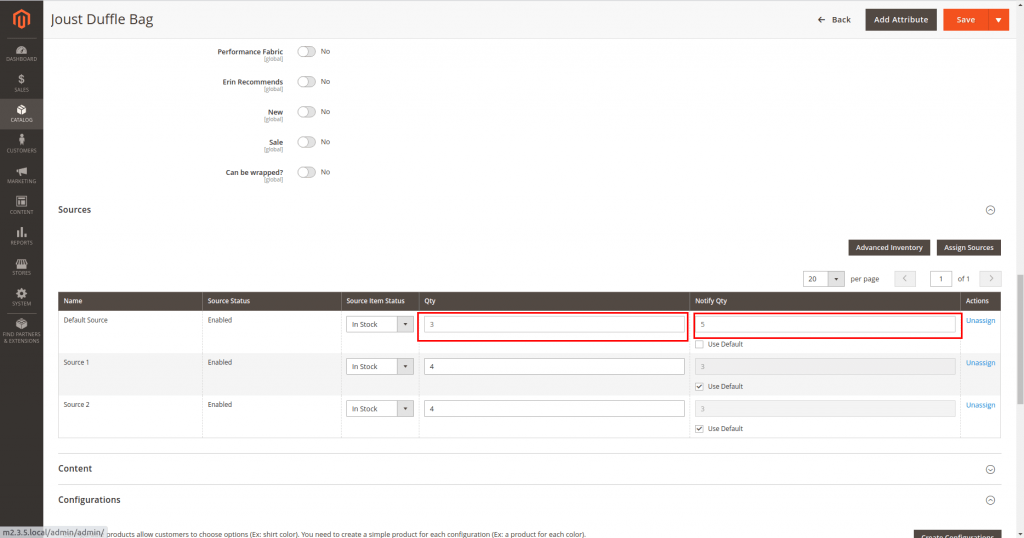Uncheck Use Default for Source 1
The image size is (1024, 538).
tap(699, 386)
